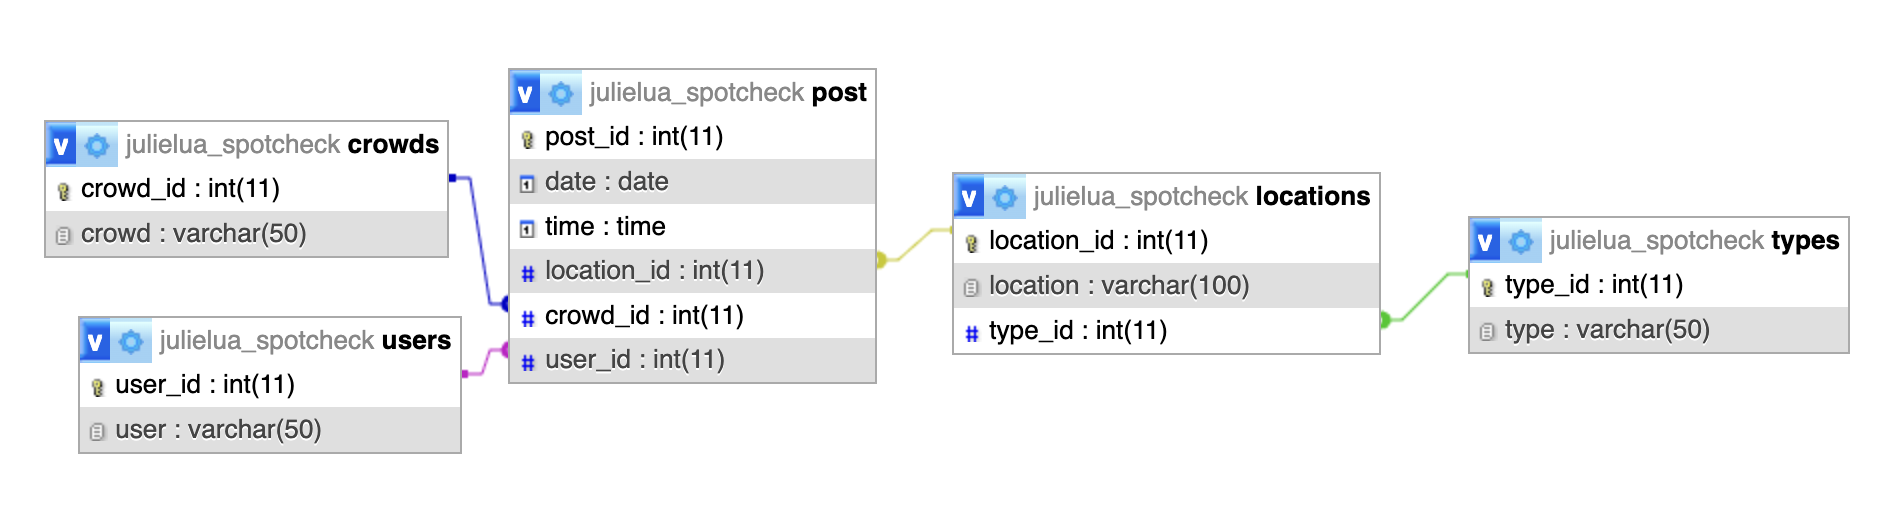
Task: Collapse the users table with its V button
Action: click(96, 341)
